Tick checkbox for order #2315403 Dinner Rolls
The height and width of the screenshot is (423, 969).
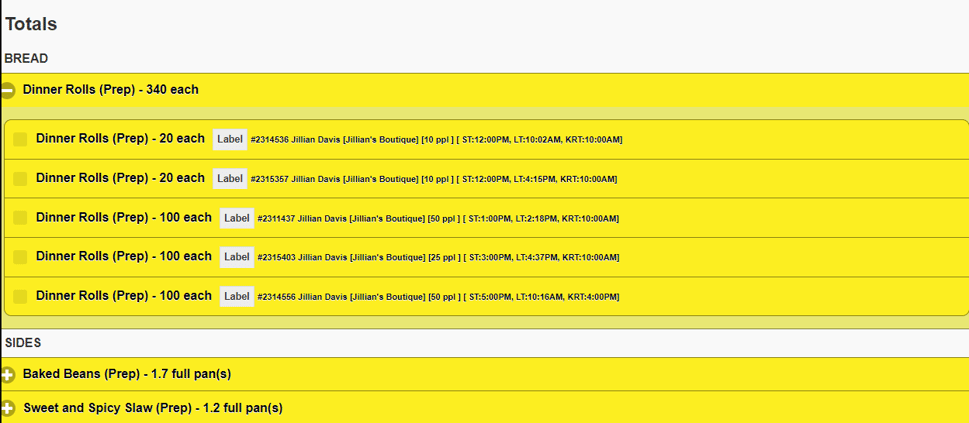click(x=20, y=257)
